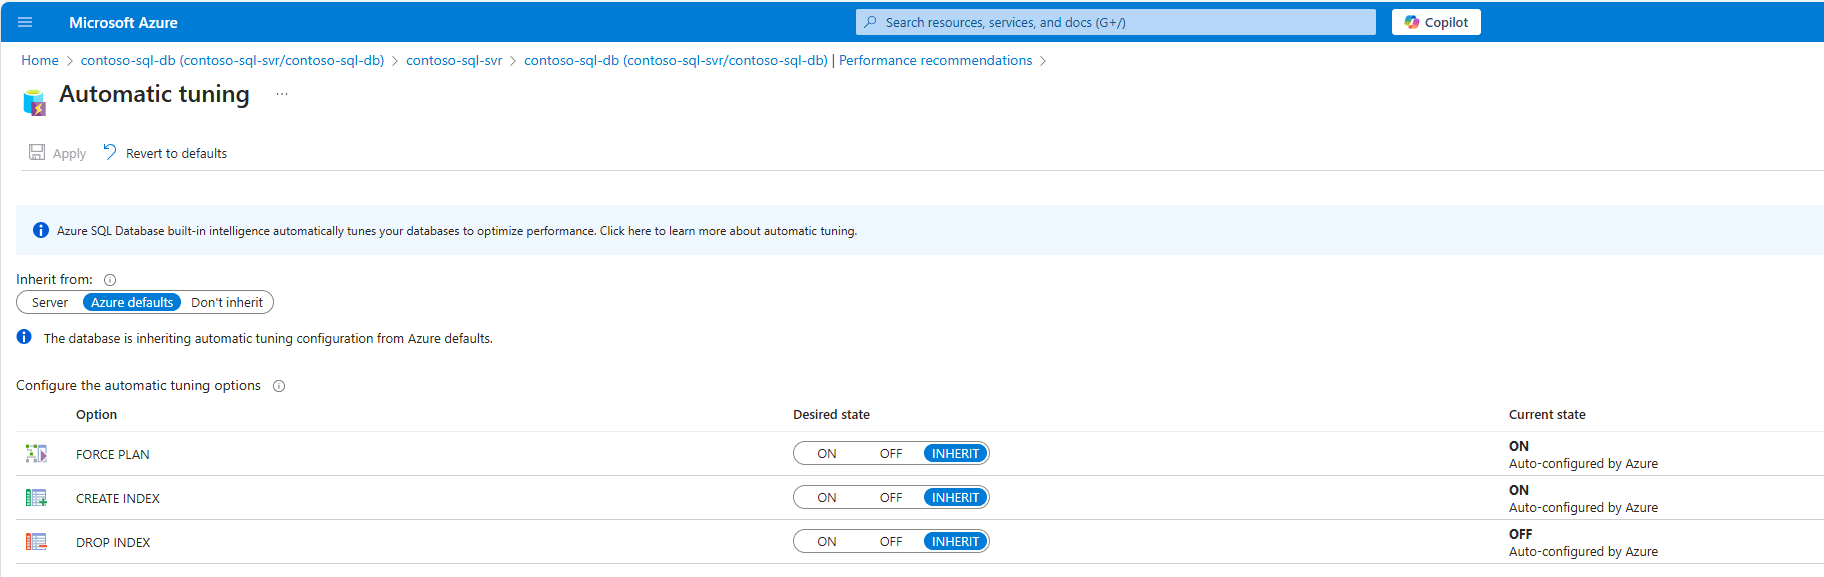Viewport: 1824px width, 577px height.
Task: Open the hamburger portal menu
Action: [25, 22]
